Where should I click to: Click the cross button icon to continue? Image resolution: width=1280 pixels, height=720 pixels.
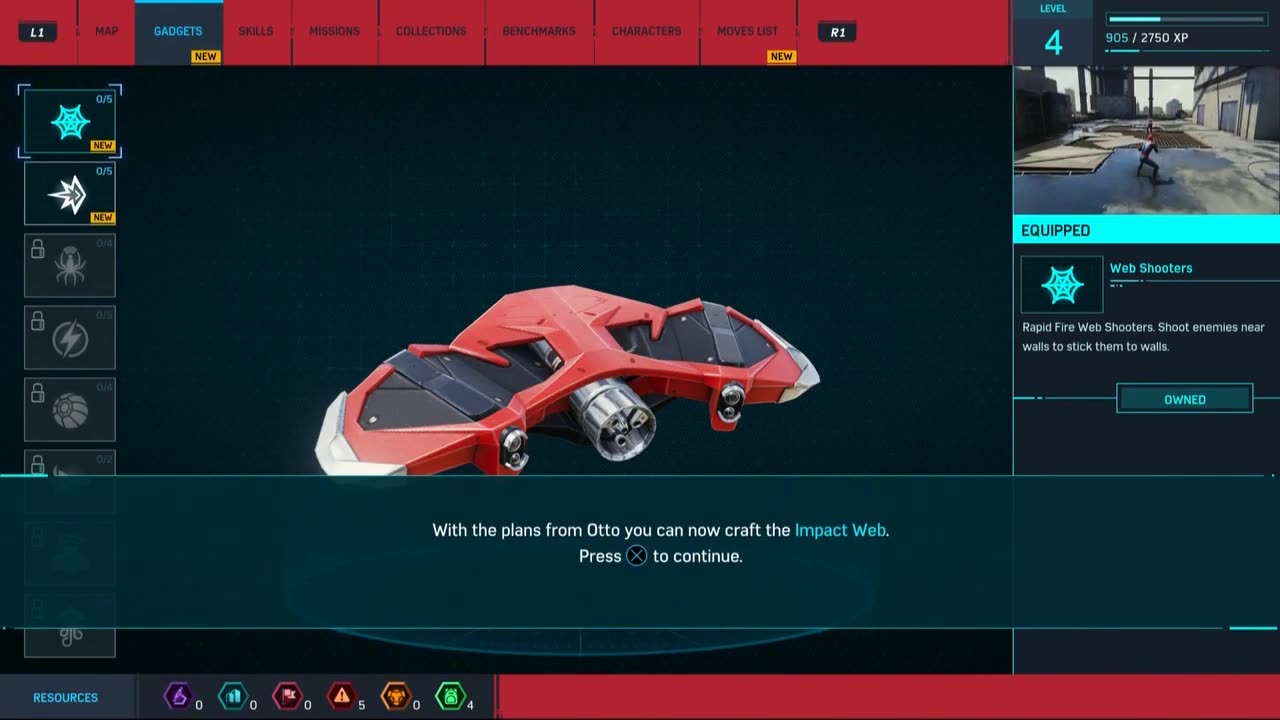(637, 556)
